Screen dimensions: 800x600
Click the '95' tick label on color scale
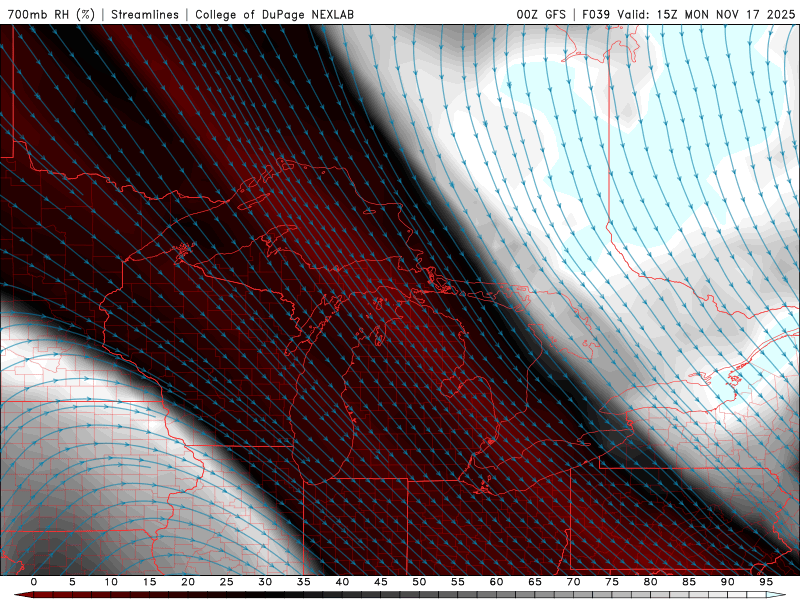click(x=766, y=582)
